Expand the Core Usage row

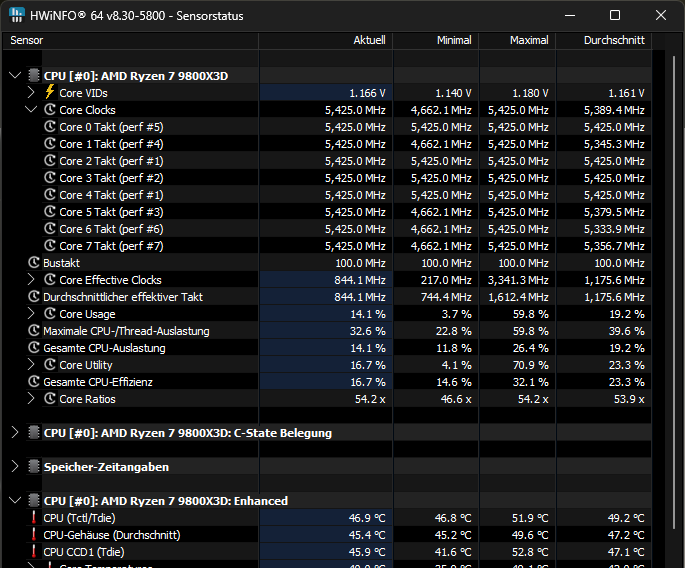(31, 313)
